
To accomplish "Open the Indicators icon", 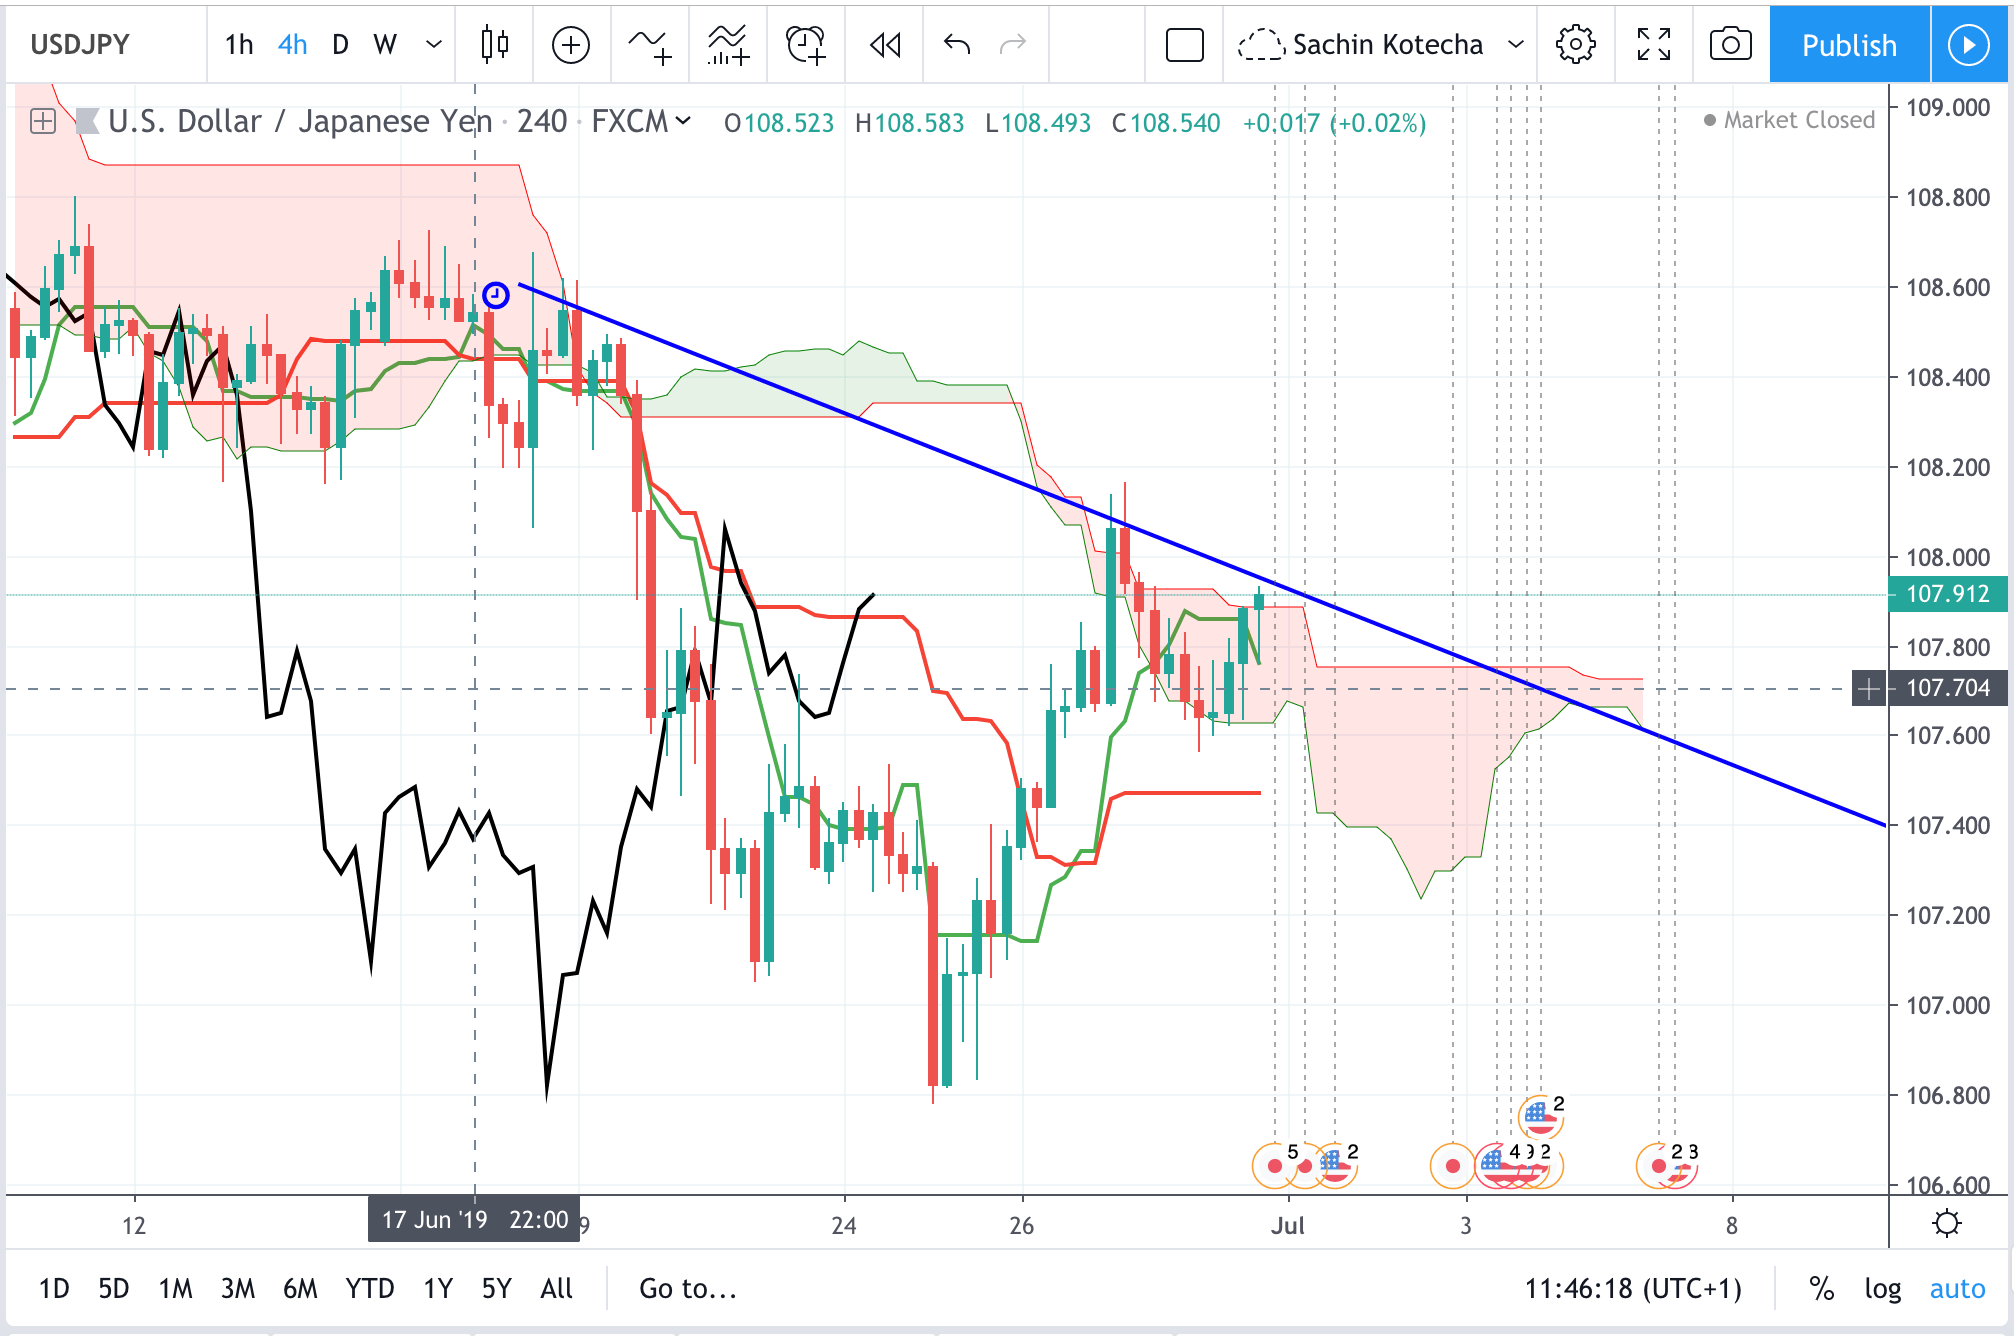I will (650, 44).
